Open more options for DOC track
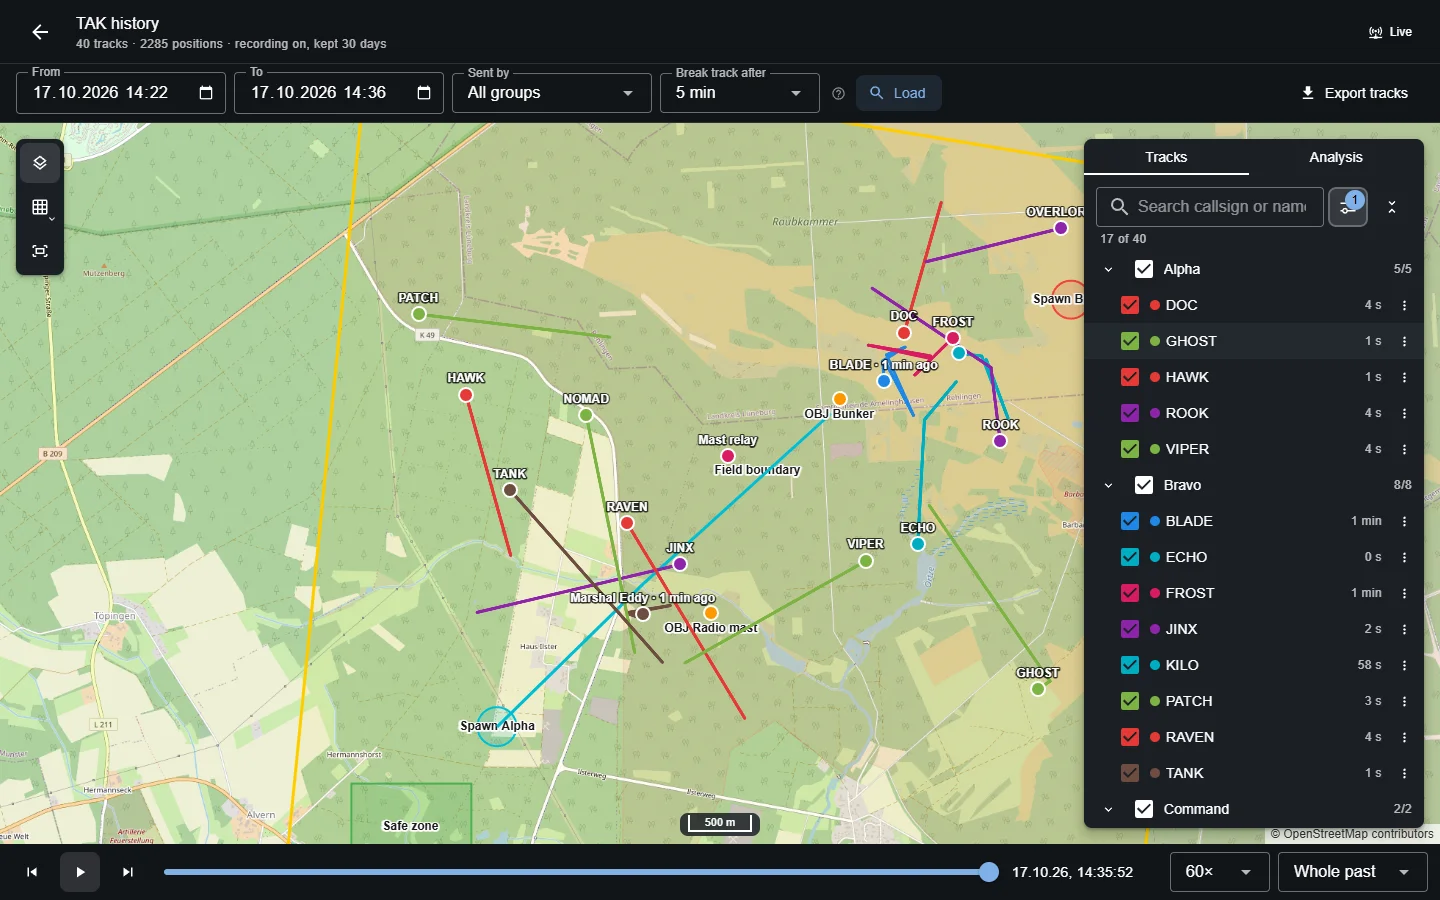 (1404, 305)
